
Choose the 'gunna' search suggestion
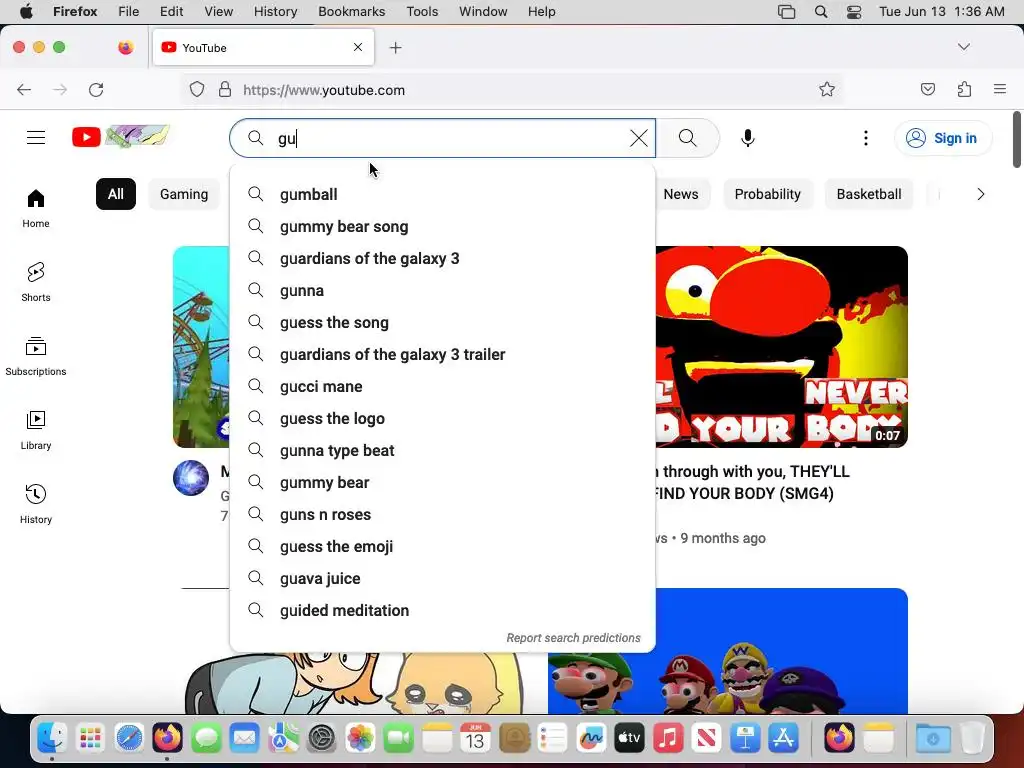(x=443, y=291)
